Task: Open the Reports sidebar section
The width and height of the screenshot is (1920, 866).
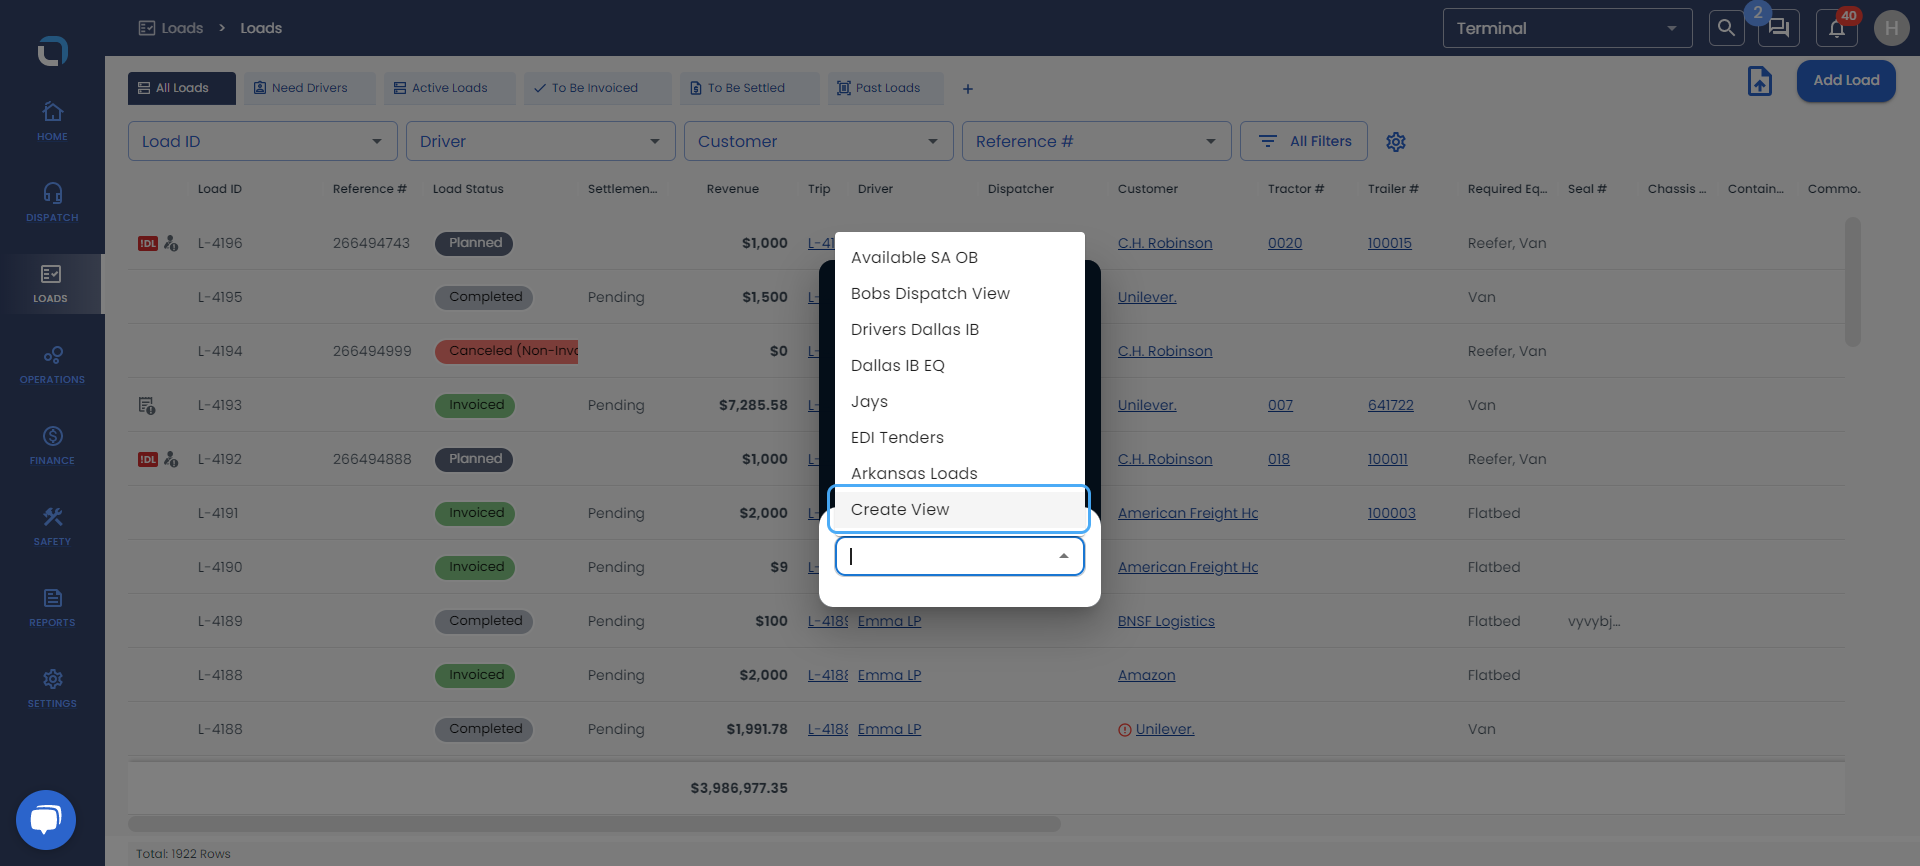Action: click(52, 607)
